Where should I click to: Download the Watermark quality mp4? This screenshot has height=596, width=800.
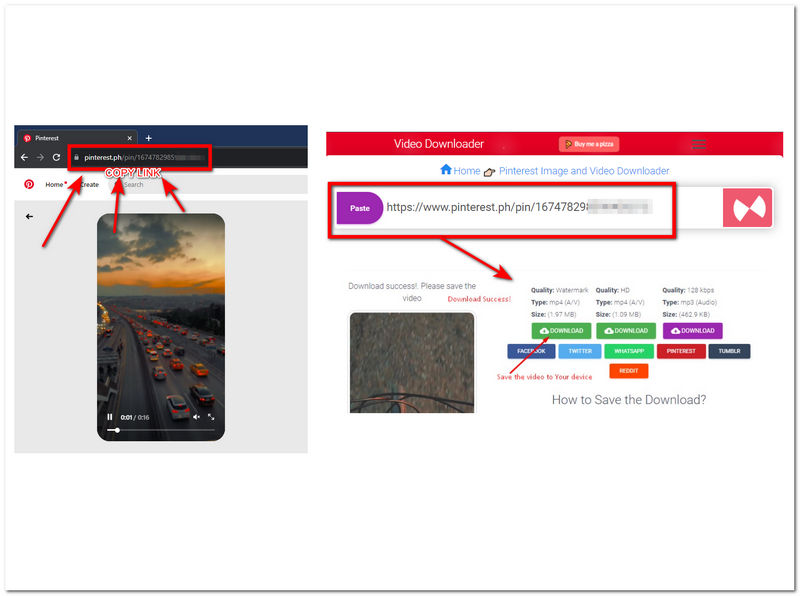point(561,330)
